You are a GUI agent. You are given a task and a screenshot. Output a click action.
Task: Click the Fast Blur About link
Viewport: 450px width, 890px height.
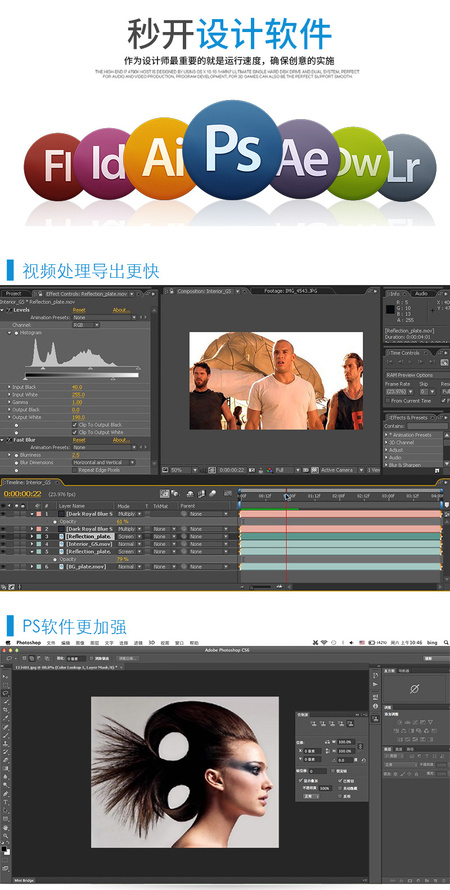click(121, 440)
